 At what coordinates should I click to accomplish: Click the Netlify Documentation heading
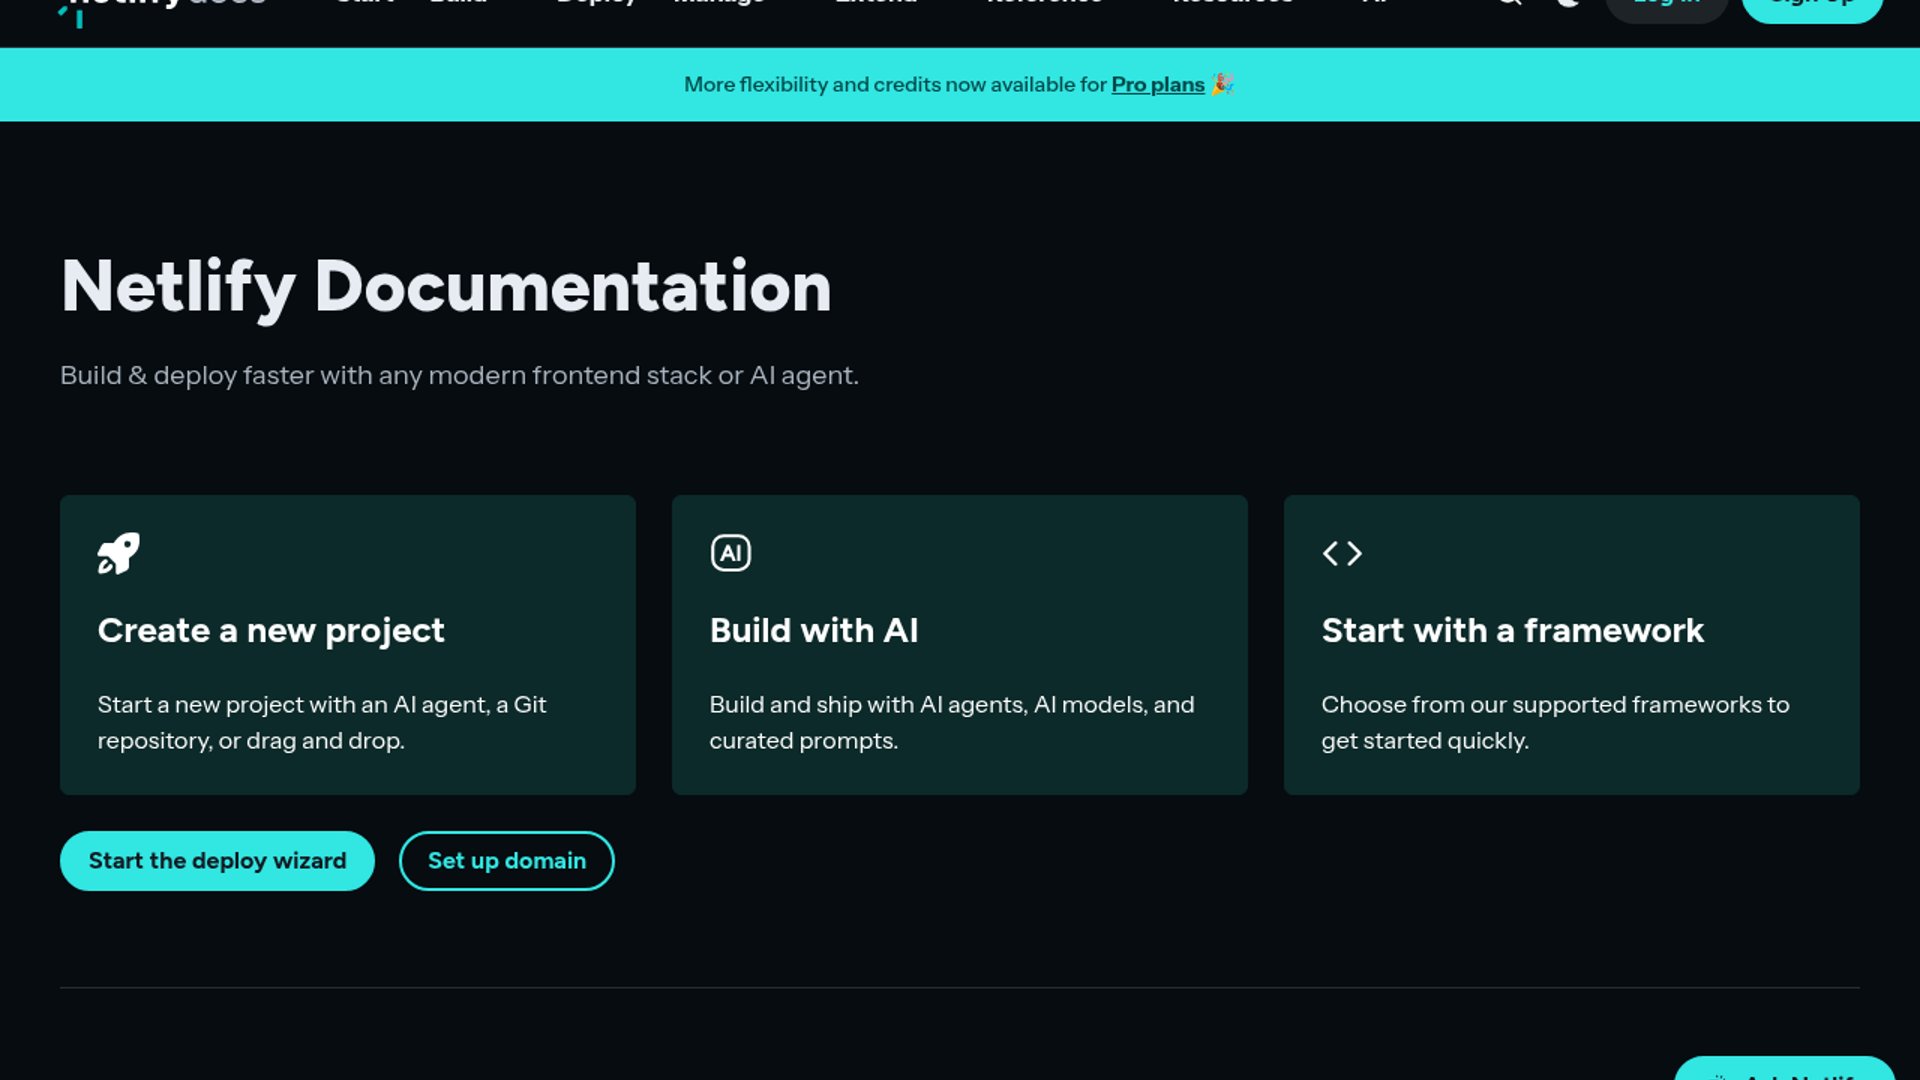[446, 287]
